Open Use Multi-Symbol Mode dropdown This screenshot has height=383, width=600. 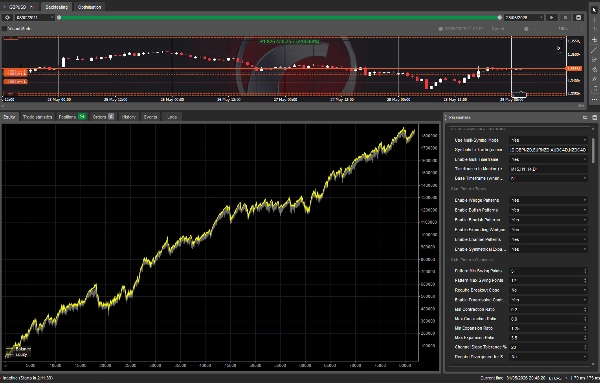(548, 140)
